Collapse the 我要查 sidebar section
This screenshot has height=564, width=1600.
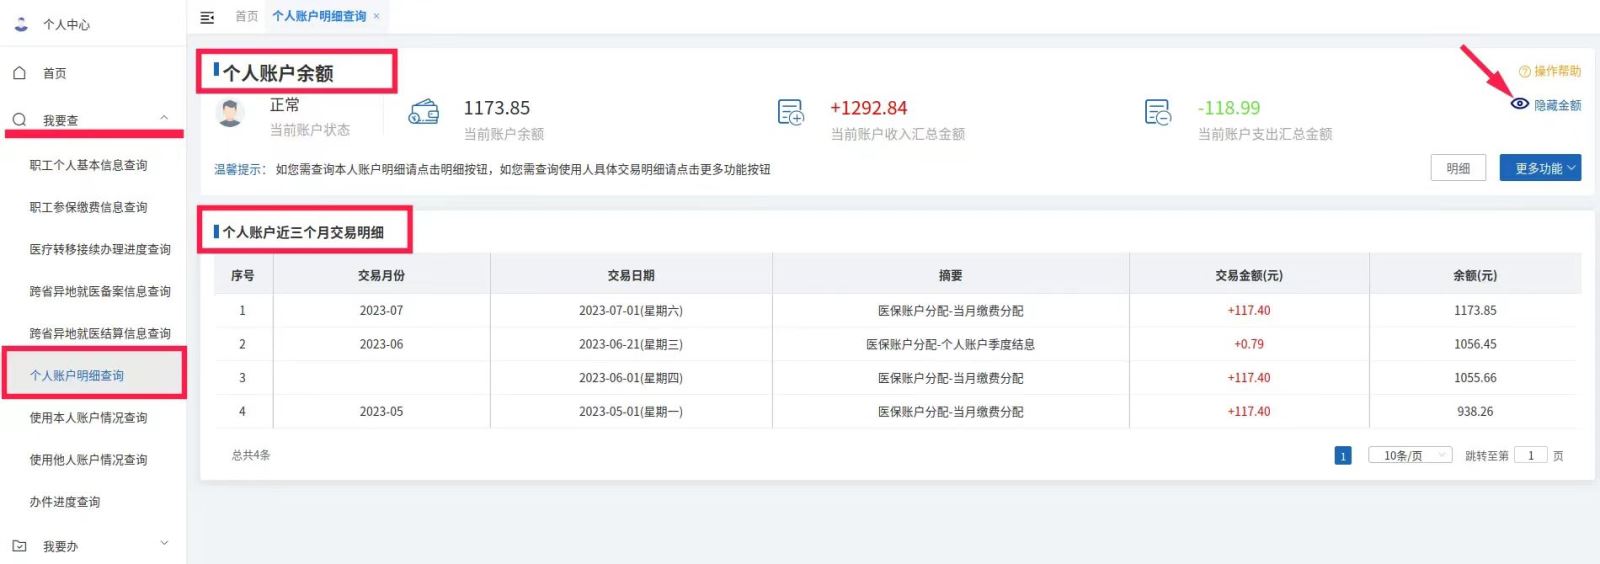tap(164, 119)
